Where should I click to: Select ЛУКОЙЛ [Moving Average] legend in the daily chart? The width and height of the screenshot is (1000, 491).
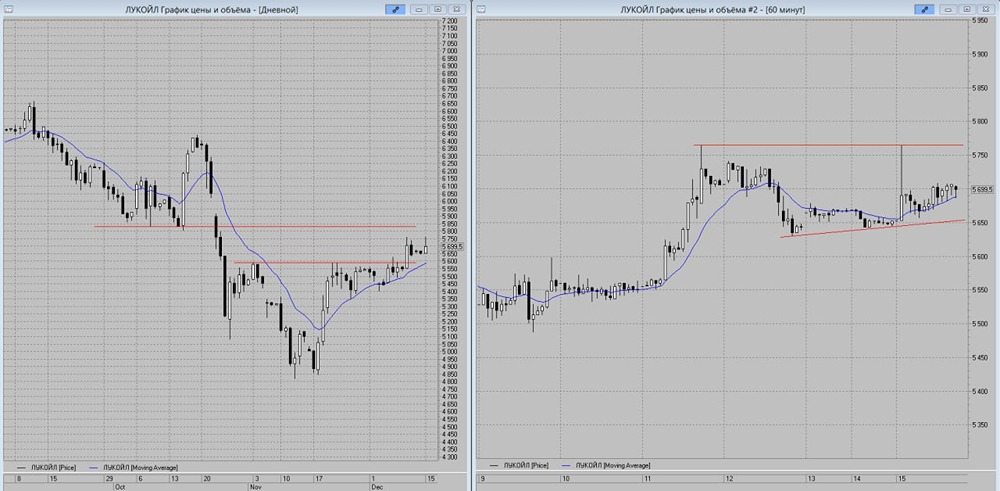click(135, 467)
